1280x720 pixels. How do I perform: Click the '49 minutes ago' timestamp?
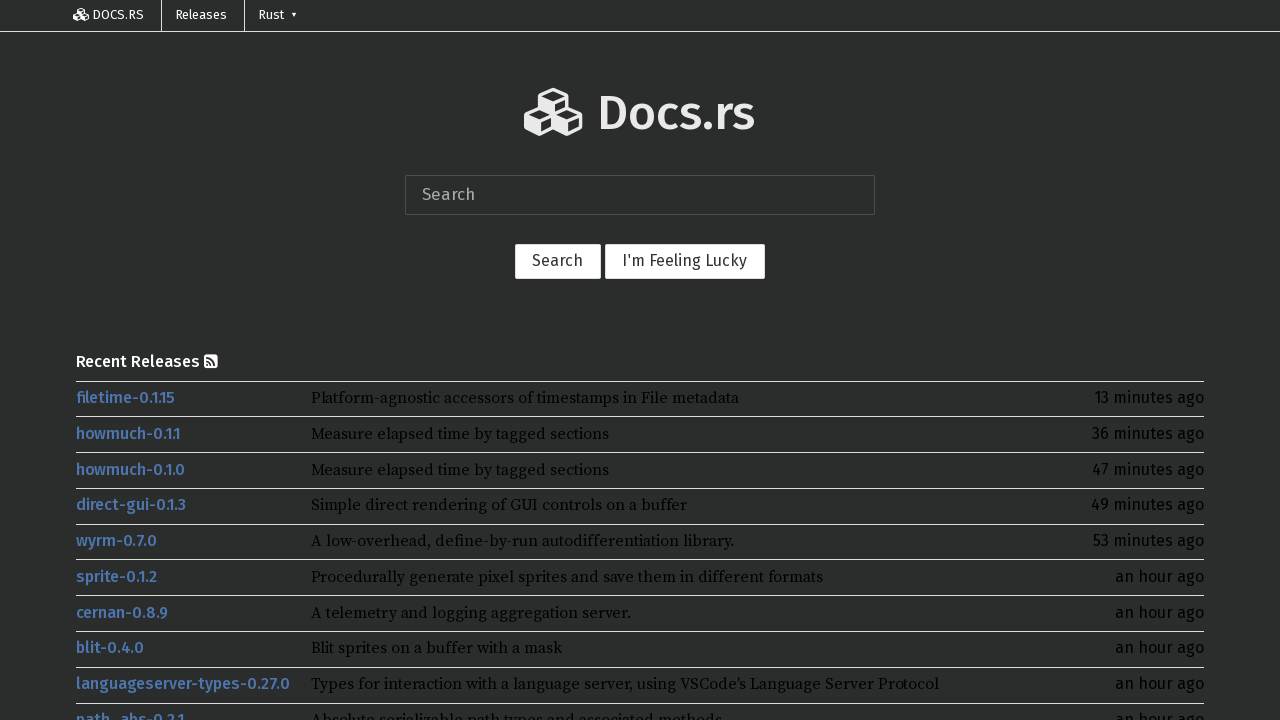coord(1148,505)
